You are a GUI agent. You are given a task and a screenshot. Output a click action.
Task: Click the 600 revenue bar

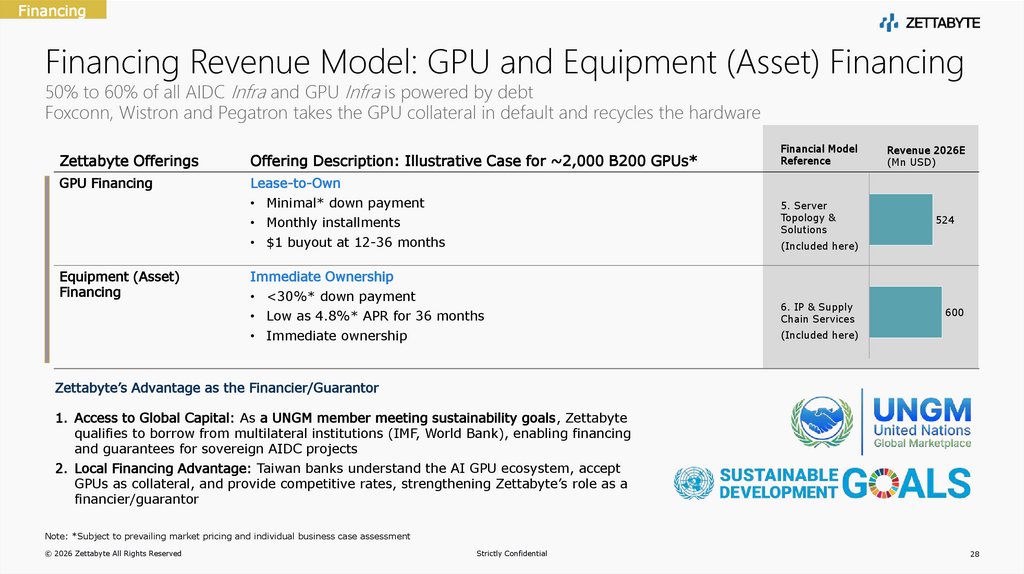pyautogui.click(x=905, y=312)
